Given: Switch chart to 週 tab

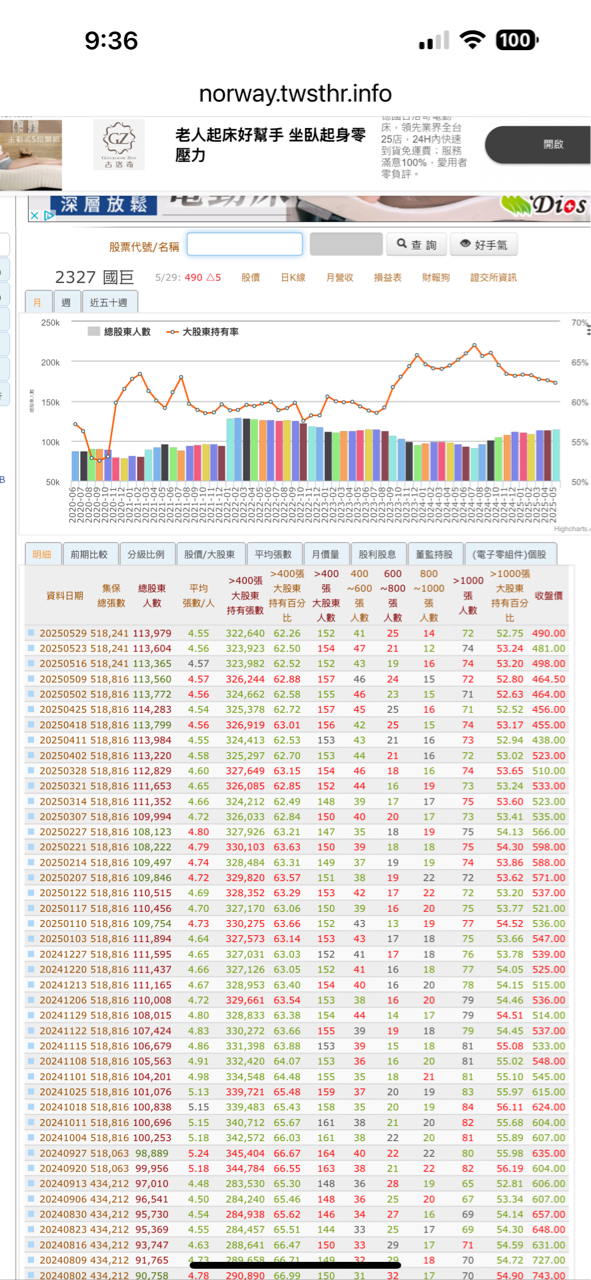Looking at the screenshot, I should 66,302.
